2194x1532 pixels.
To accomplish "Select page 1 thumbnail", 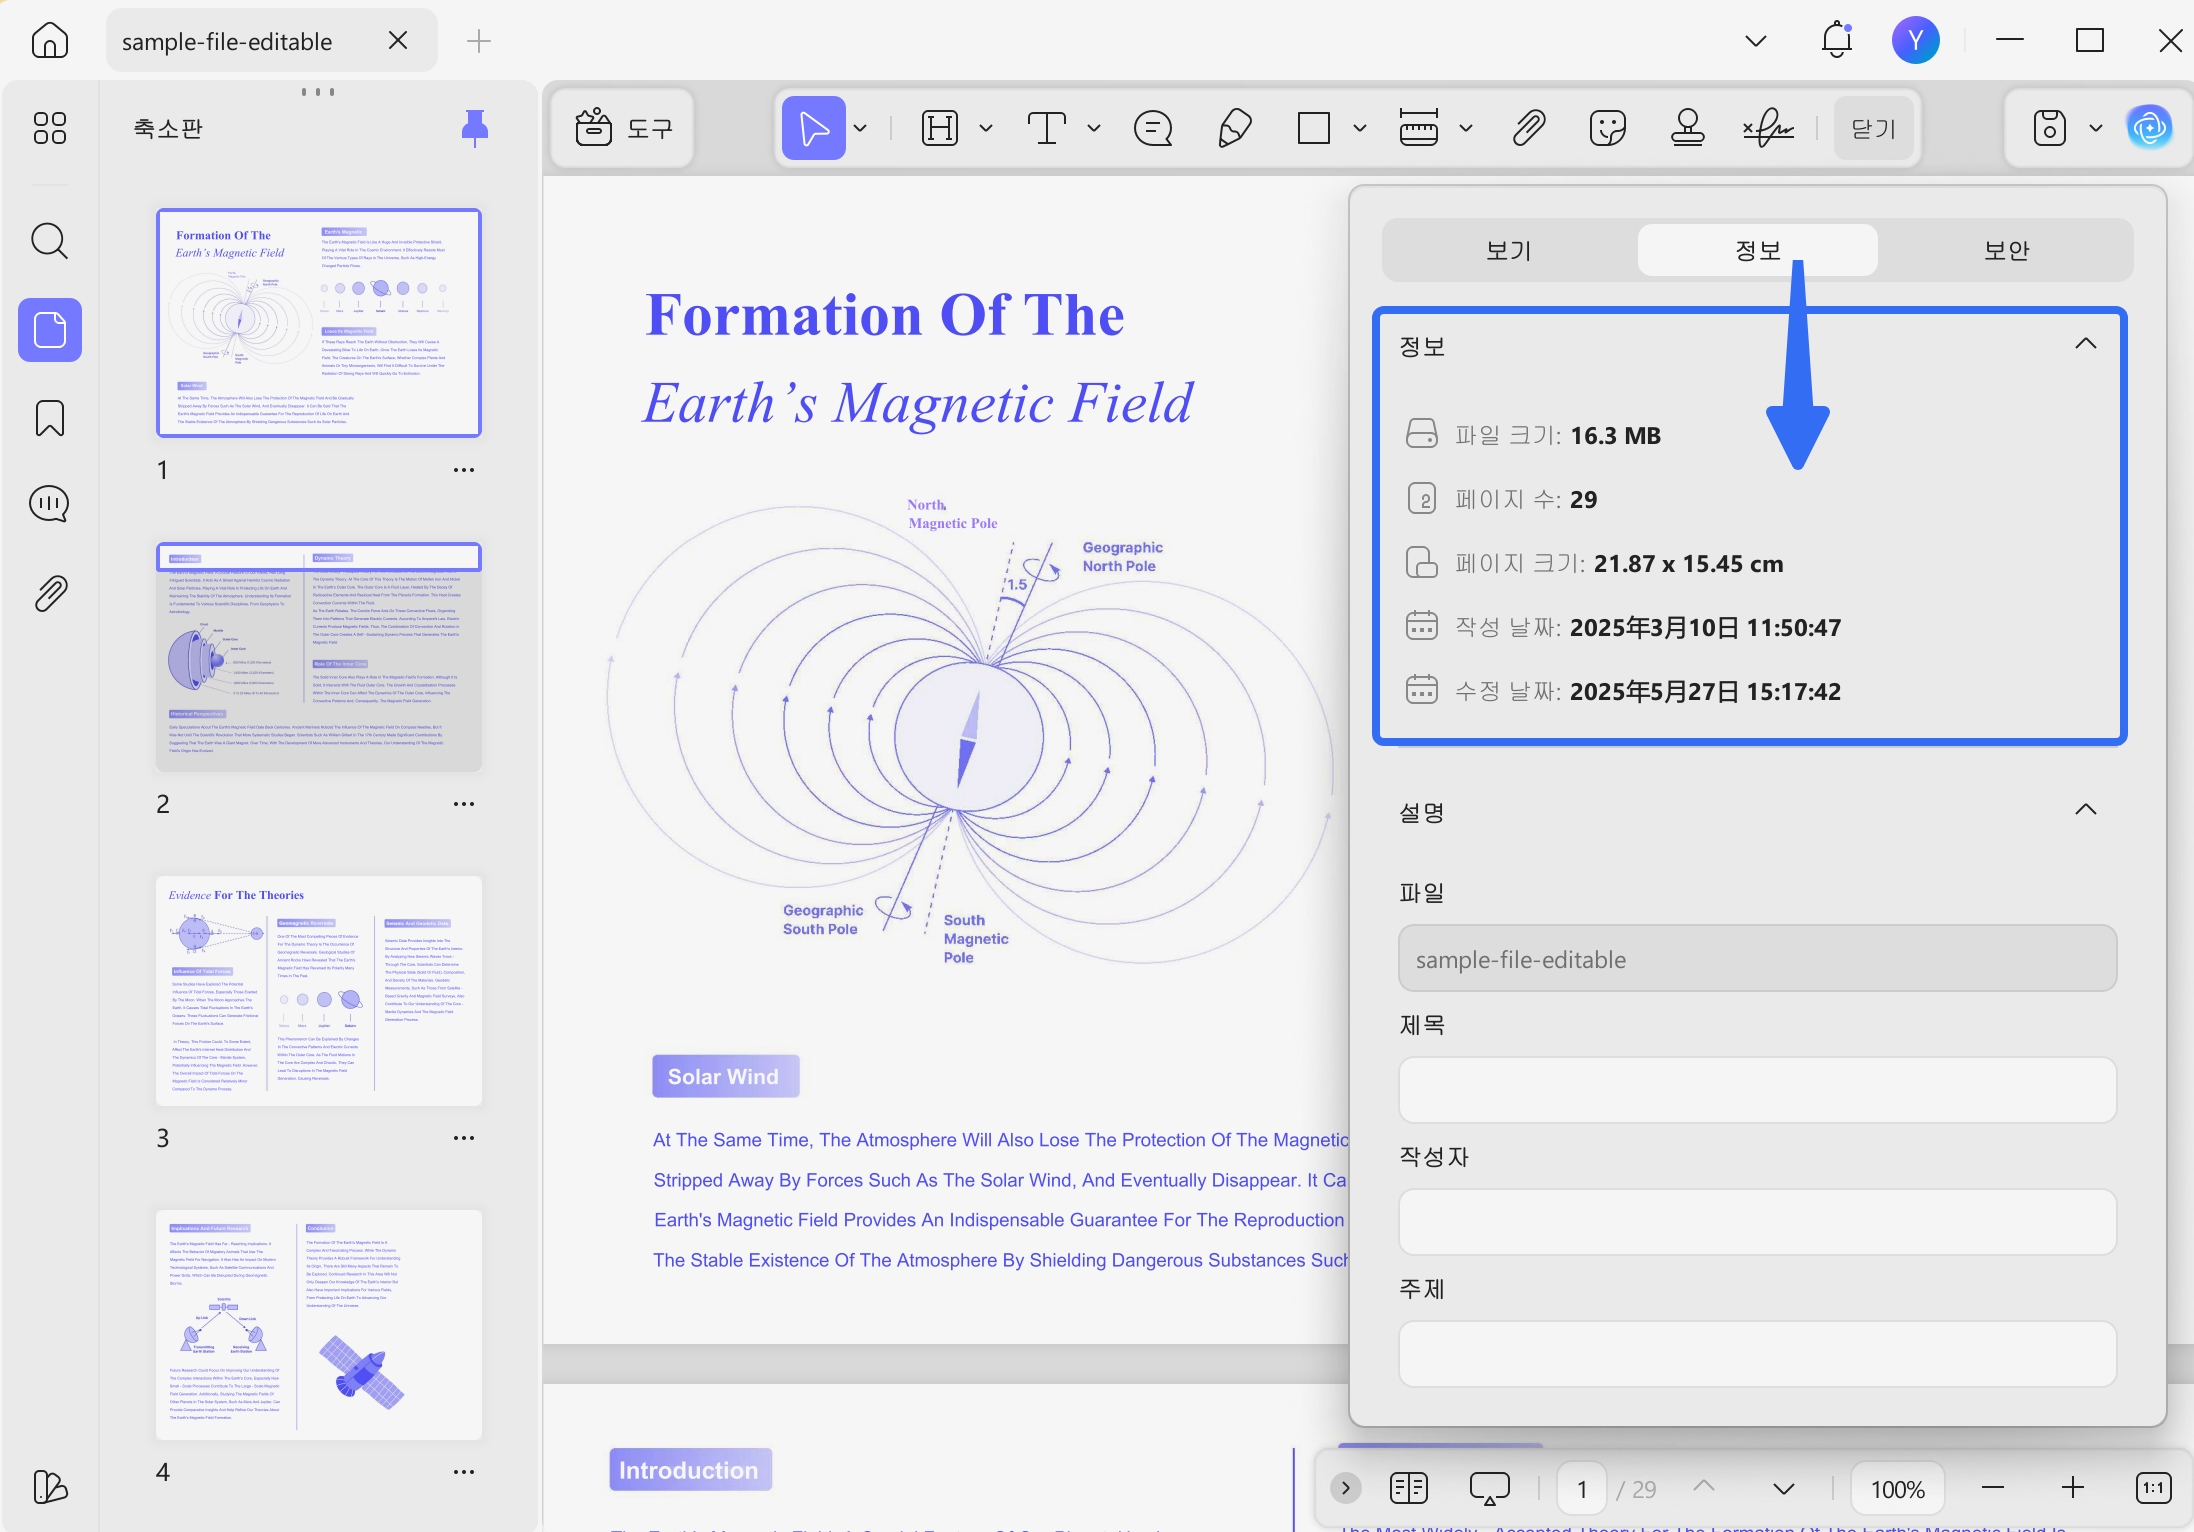I will (x=319, y=323).
